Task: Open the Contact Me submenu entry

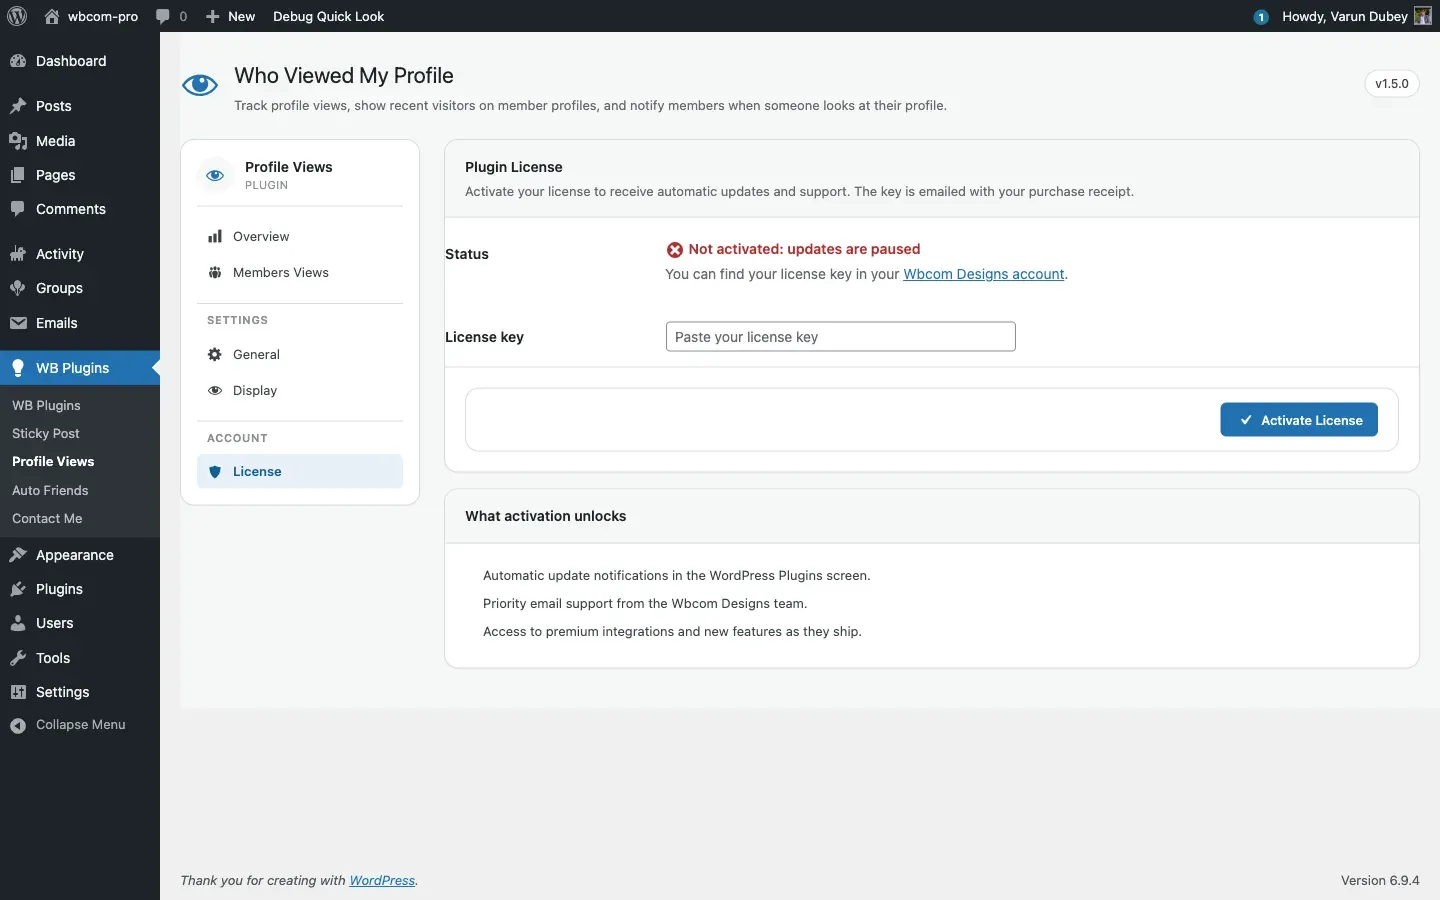Action: 47,518
